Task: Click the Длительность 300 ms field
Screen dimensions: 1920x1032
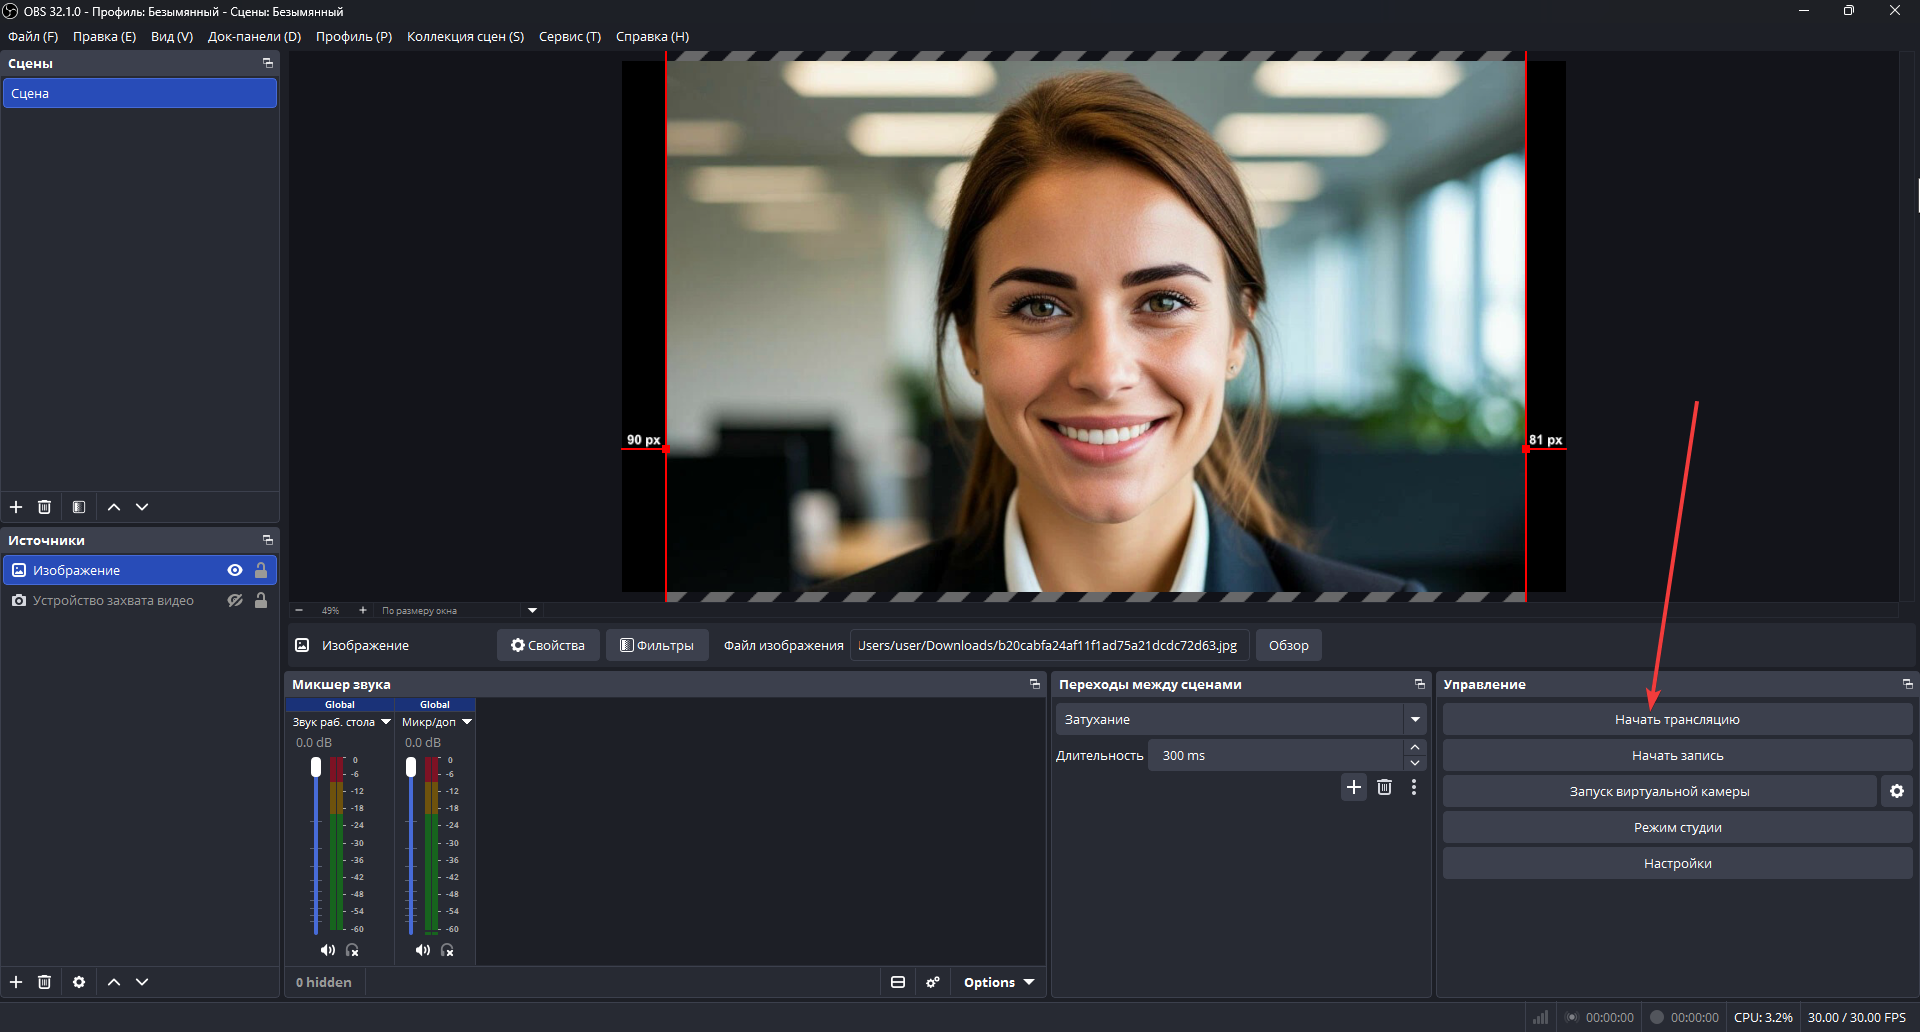Action: click(1275, 755)
